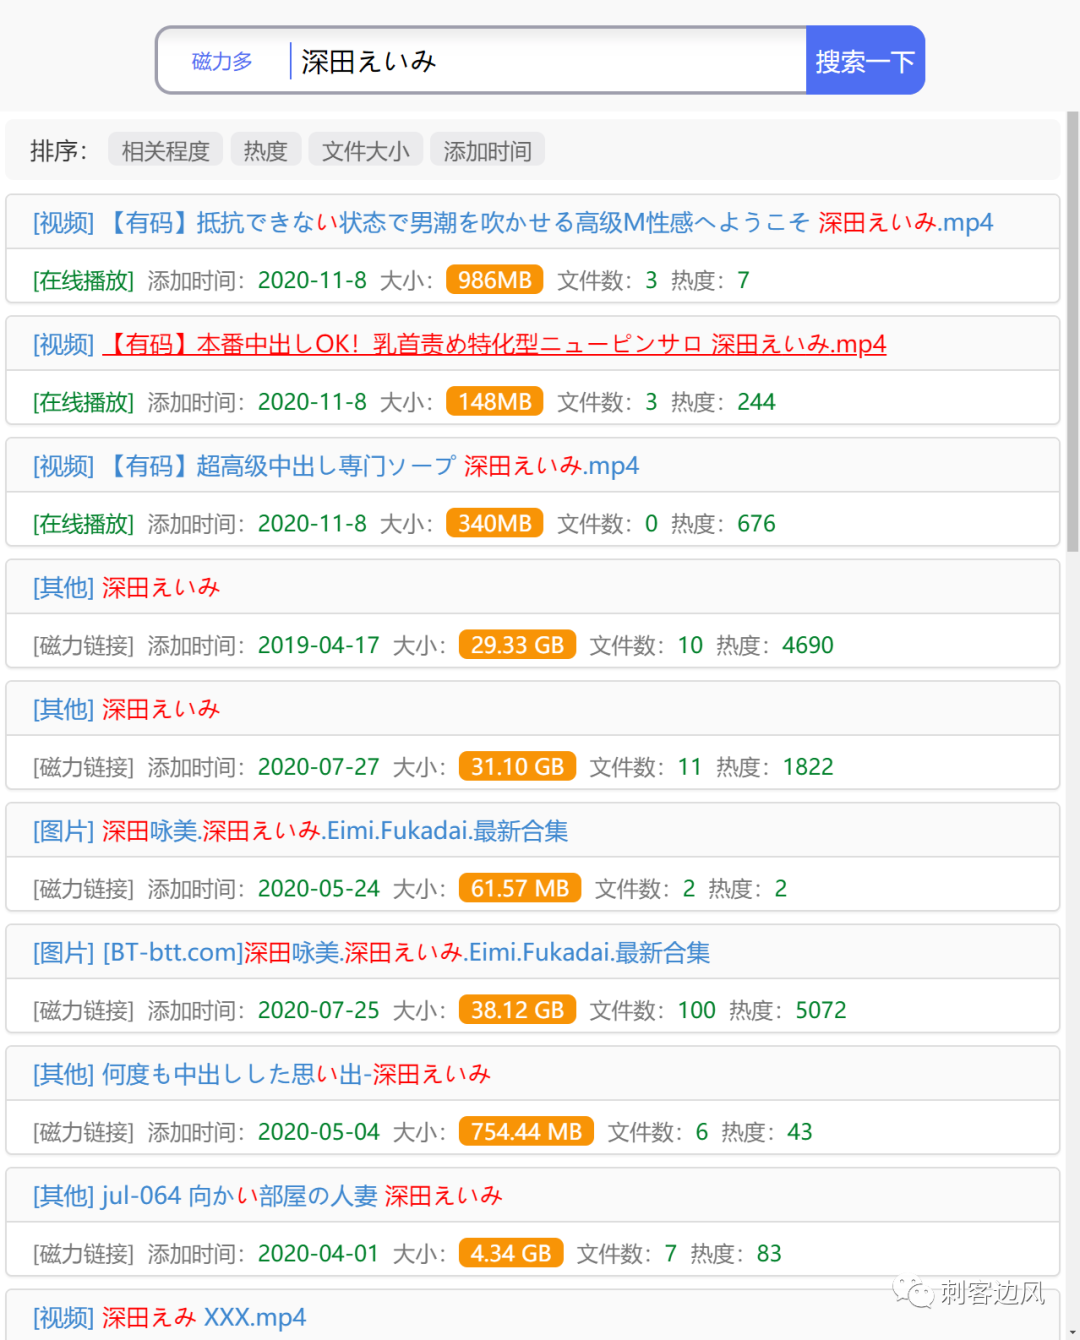Click 磁力链接 for the 31.10 GB result
This screenshot has height=1340, width=1080.
(83, 767)
